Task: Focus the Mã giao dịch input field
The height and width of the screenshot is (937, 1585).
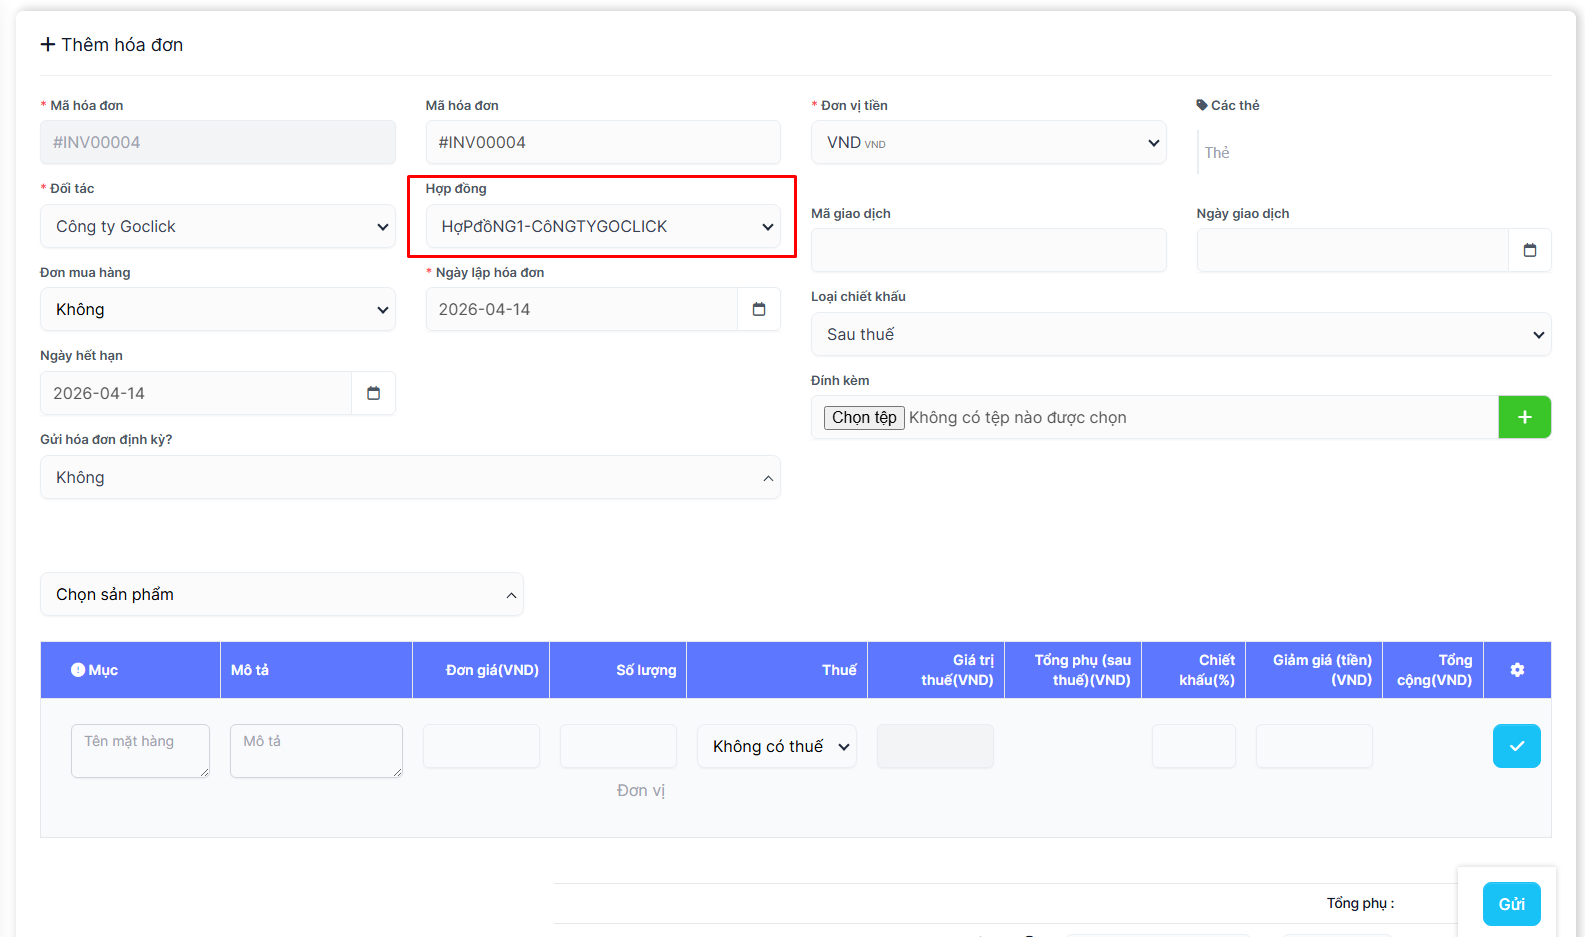Action: pos(988,251)
